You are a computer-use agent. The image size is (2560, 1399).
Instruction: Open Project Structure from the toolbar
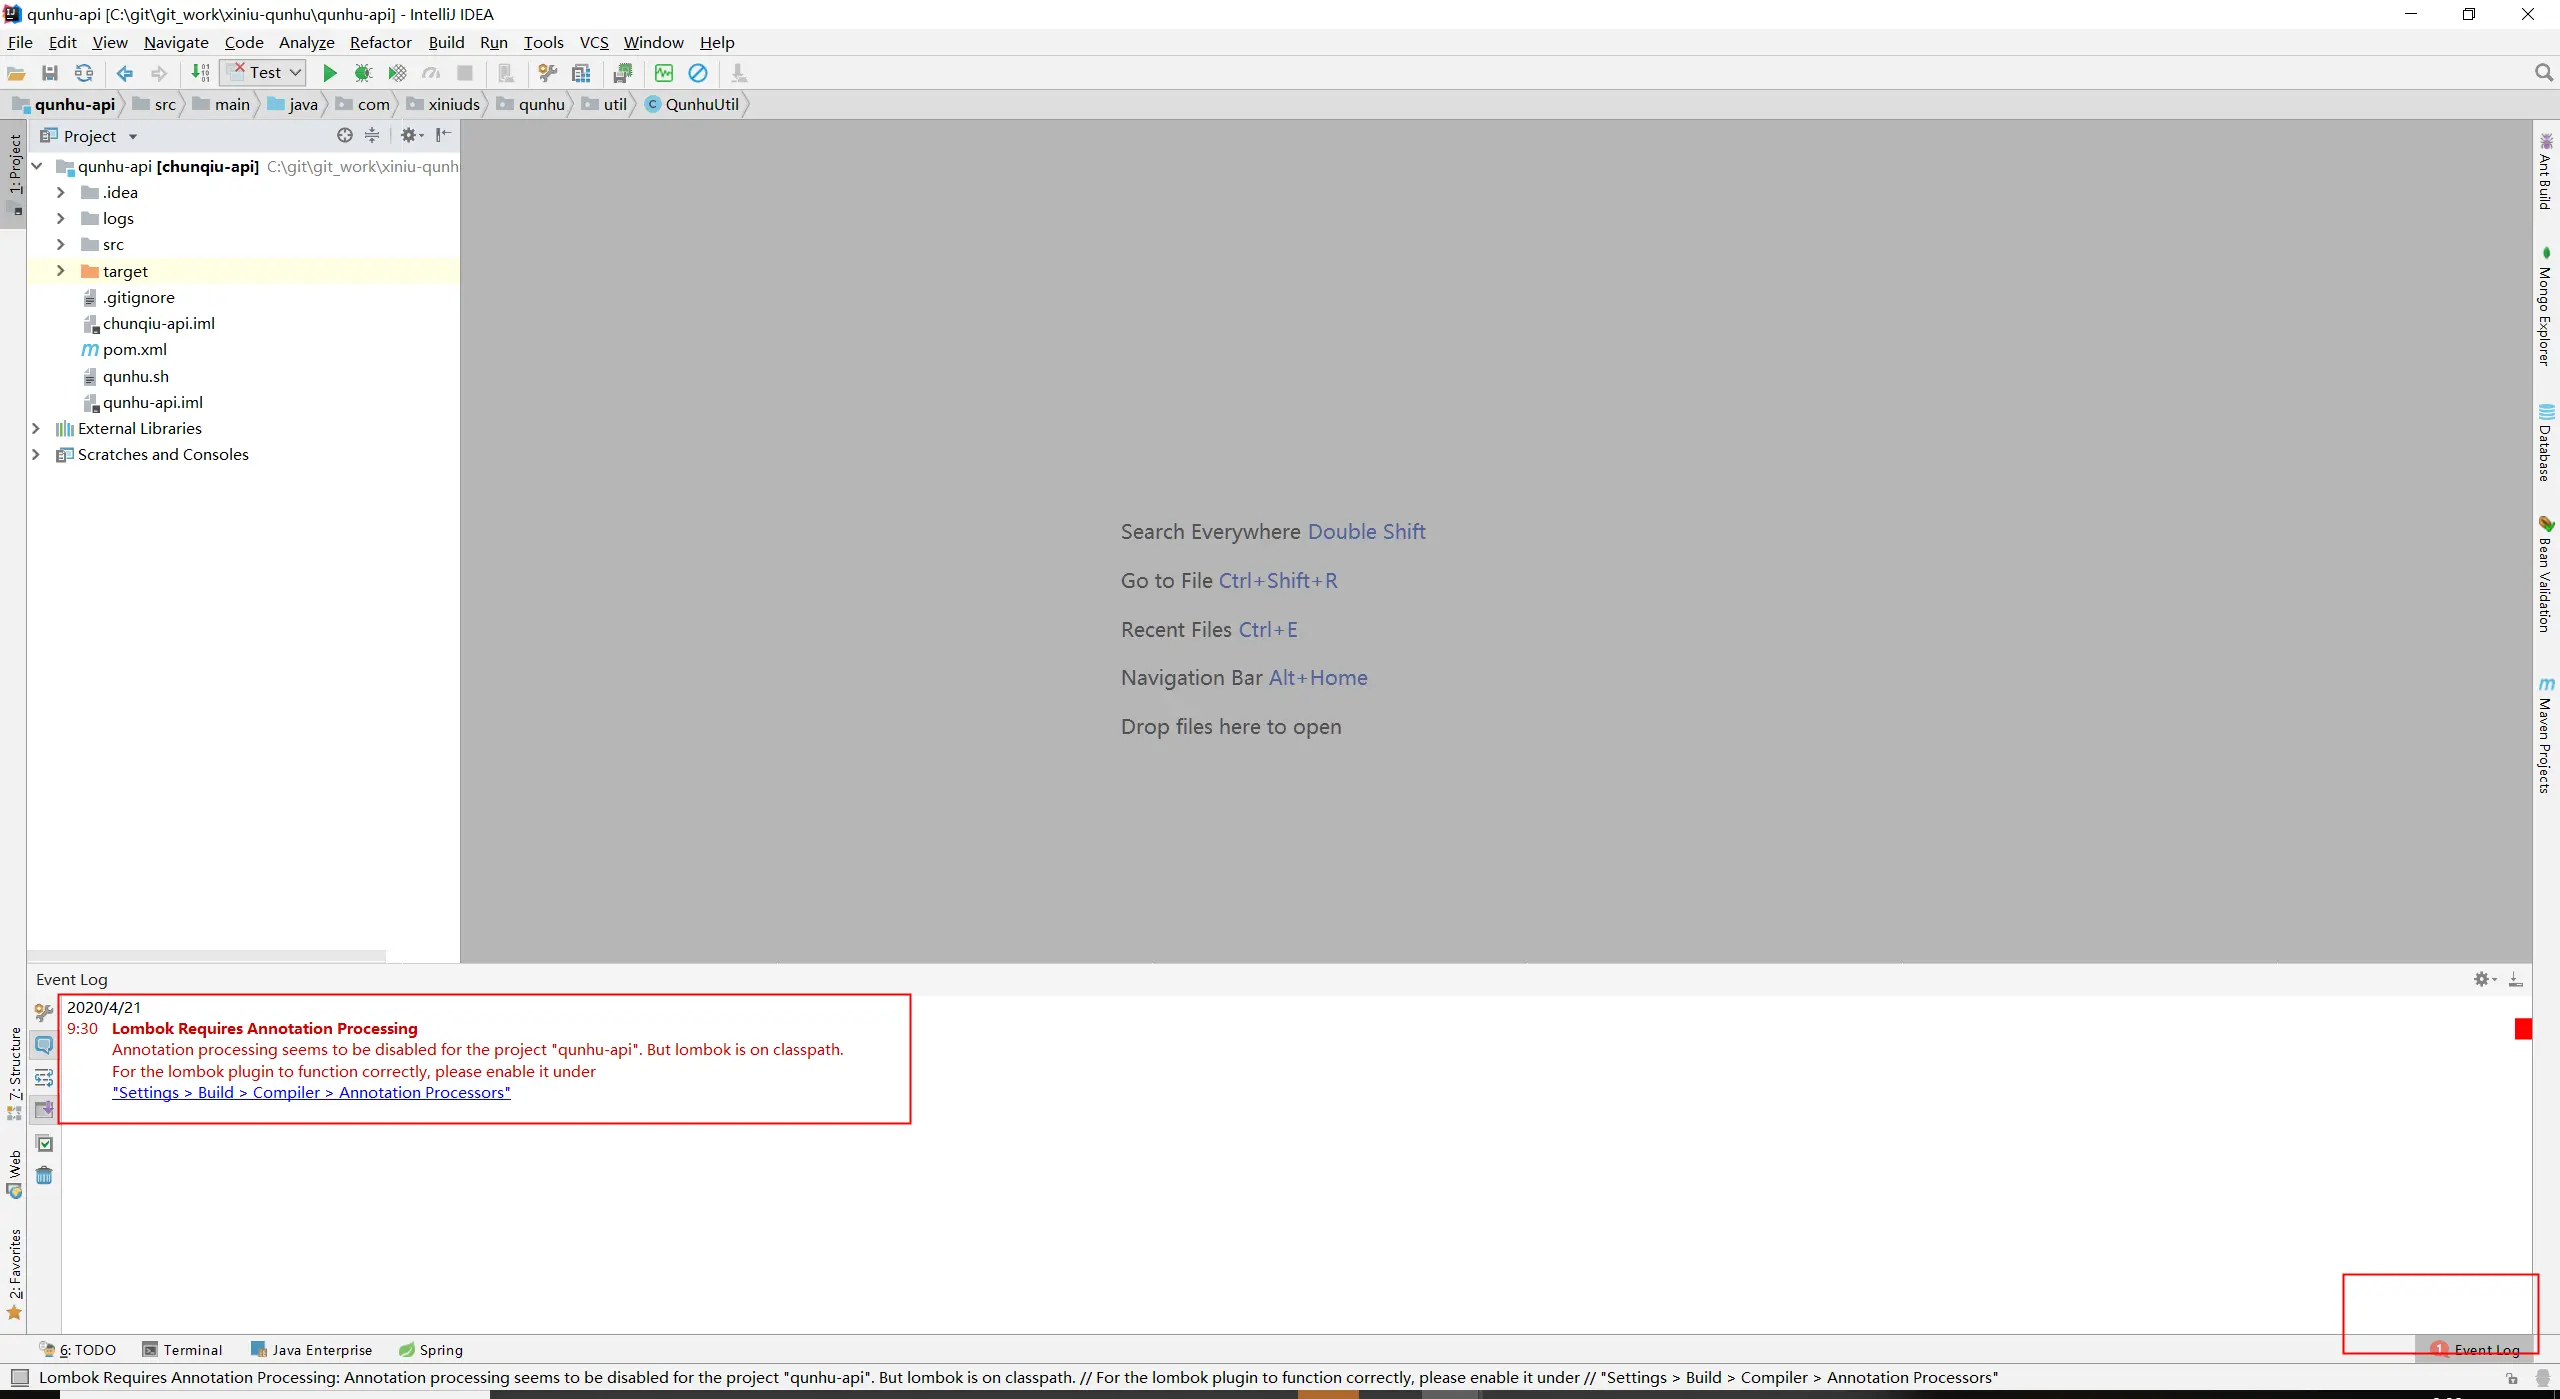(x=581, y=73)
